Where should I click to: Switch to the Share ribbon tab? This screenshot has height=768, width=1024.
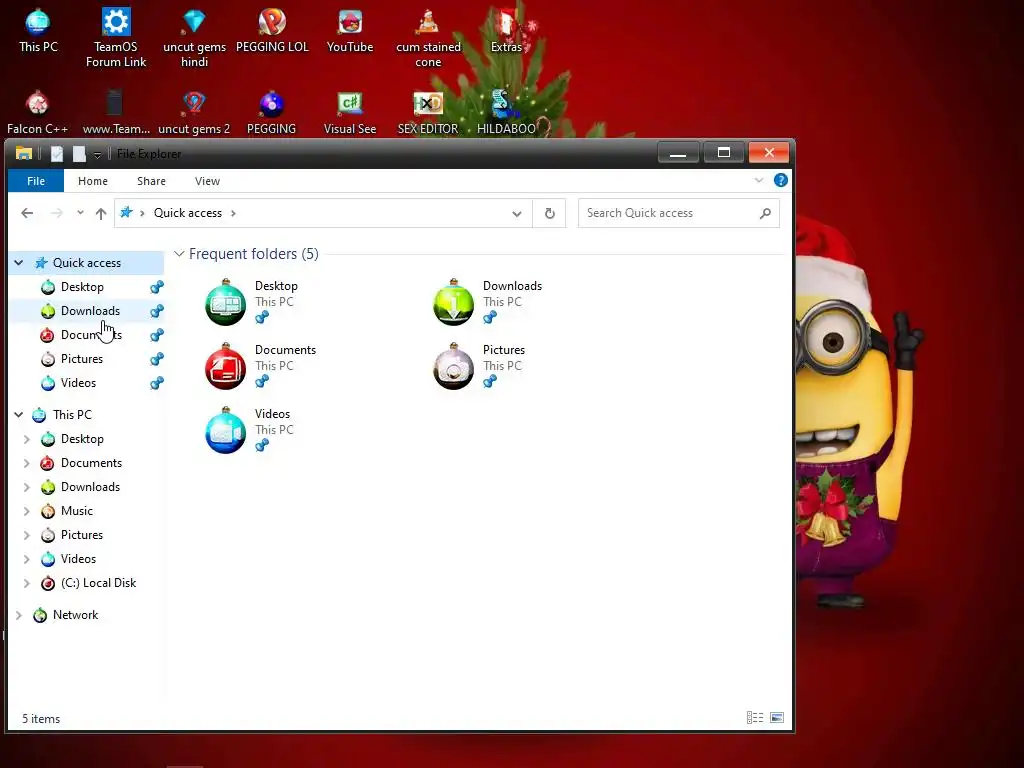tap(152, 181)
